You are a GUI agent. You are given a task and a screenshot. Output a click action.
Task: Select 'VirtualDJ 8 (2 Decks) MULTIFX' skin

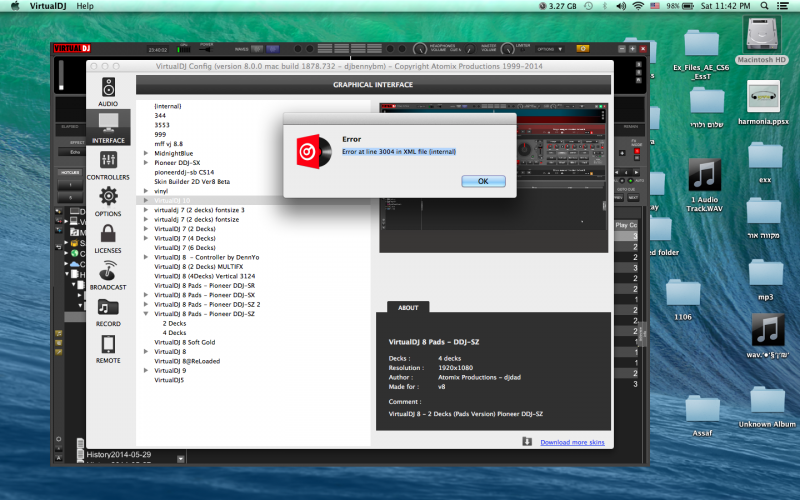[x=198, y=266]
